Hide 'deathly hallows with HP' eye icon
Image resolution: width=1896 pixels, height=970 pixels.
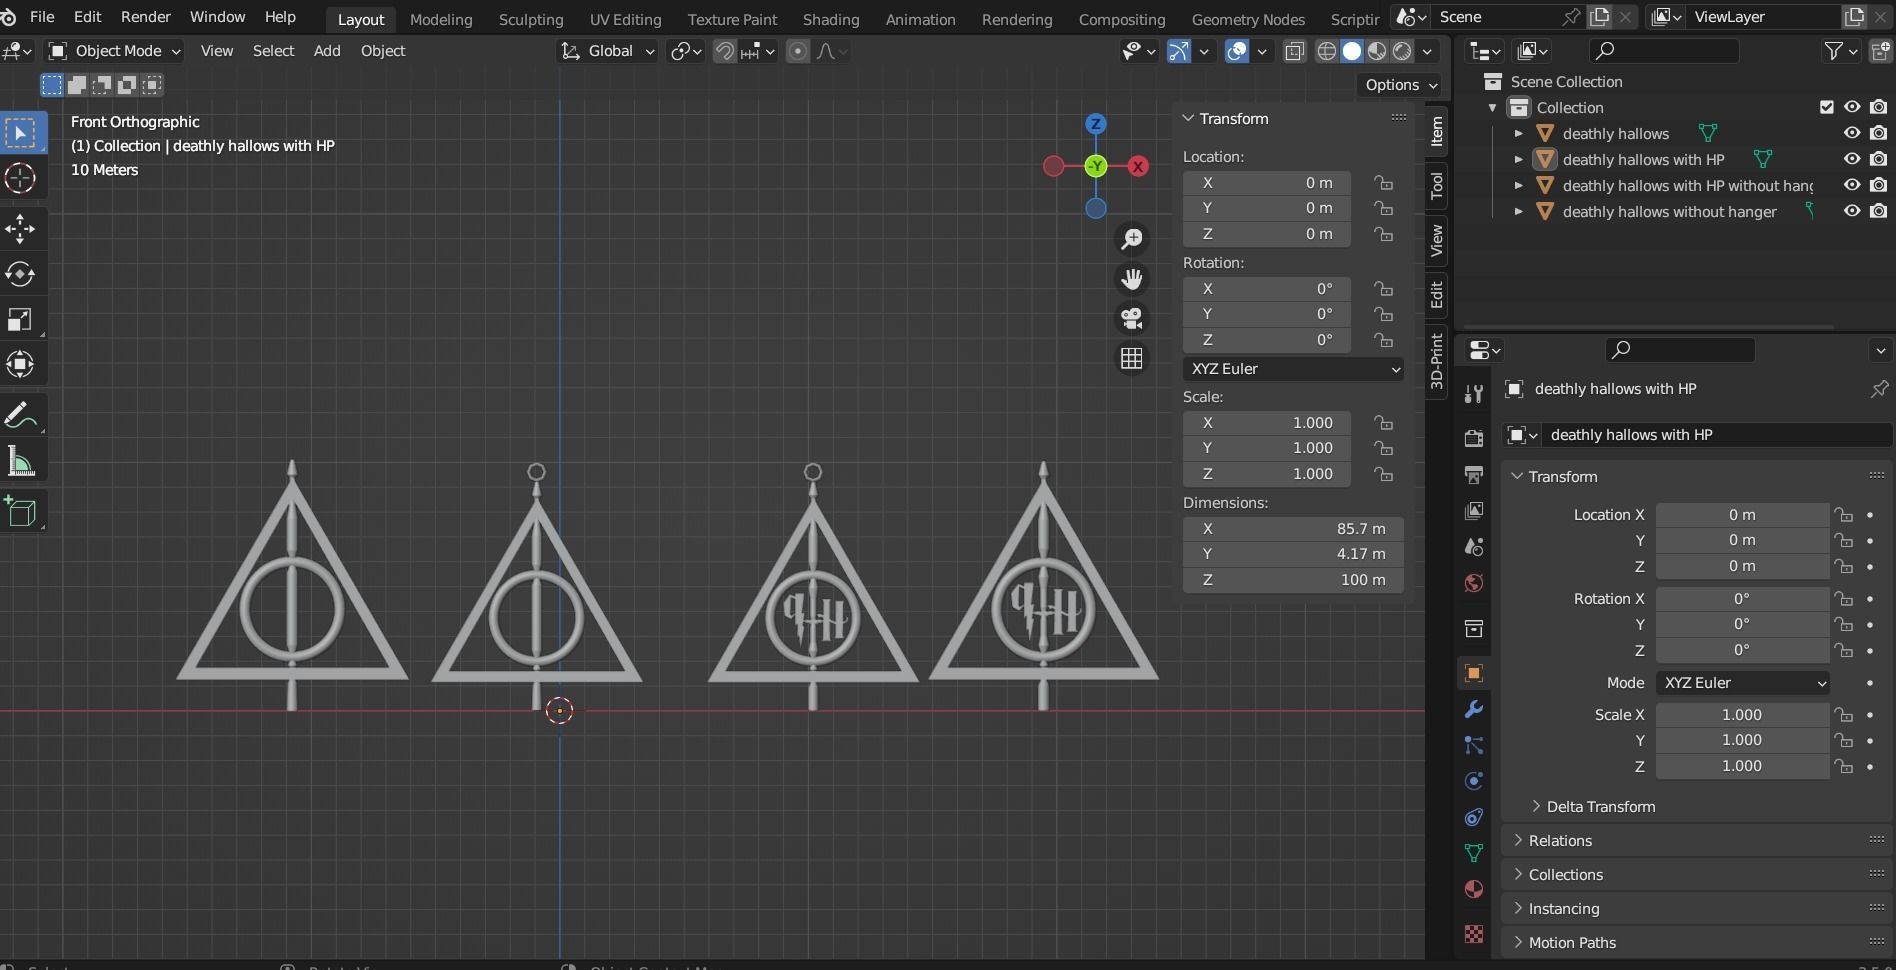[x=1852, y=159]
